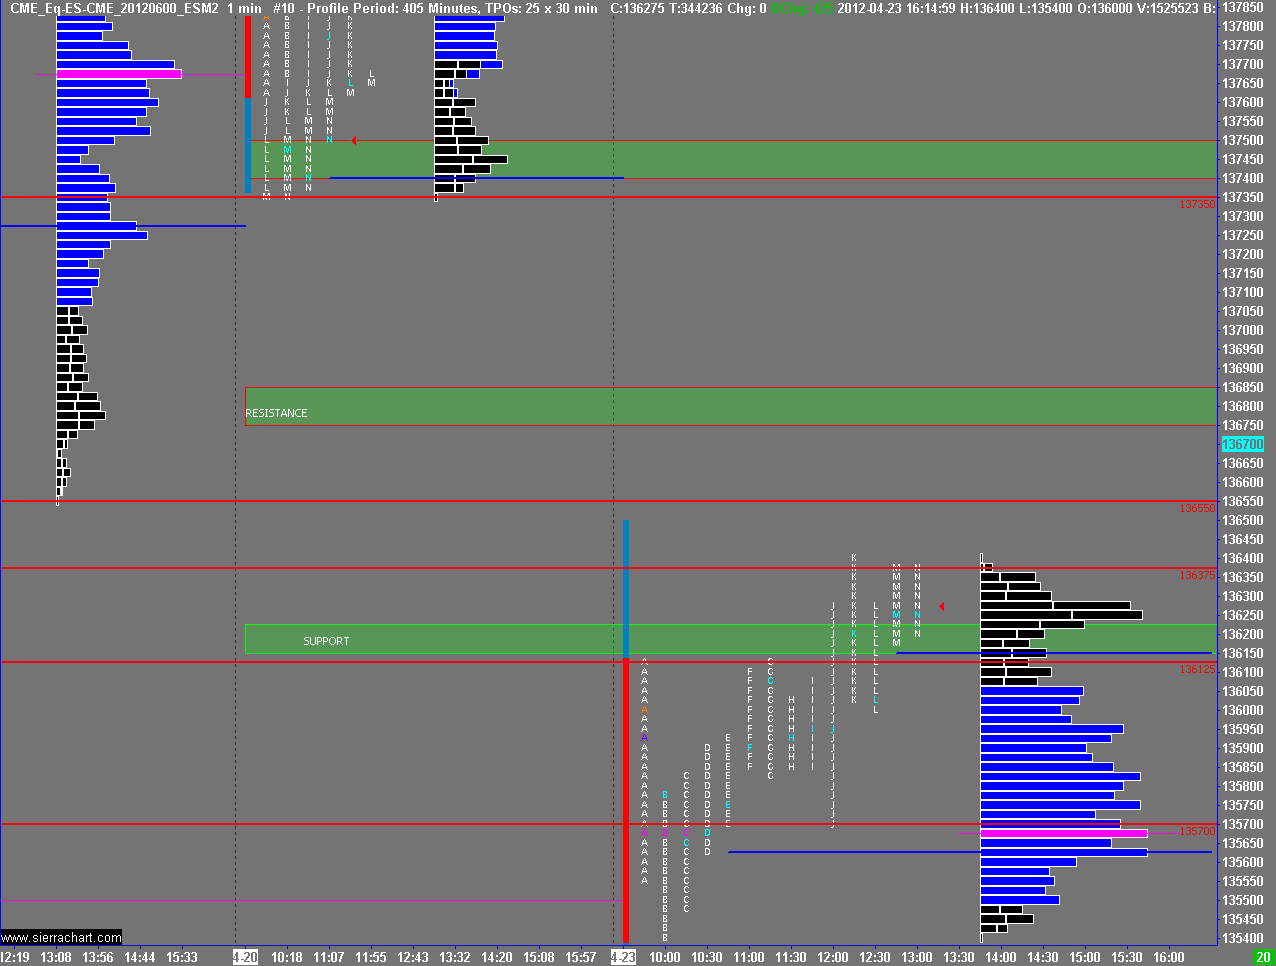Screen dimensions: 1276x966
Task: Click the 4-23 date marker on the time axis
Action: click(623, 957)
